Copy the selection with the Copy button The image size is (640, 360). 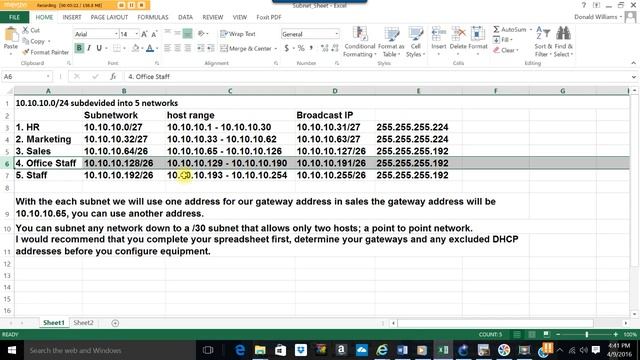coord(34,41)
